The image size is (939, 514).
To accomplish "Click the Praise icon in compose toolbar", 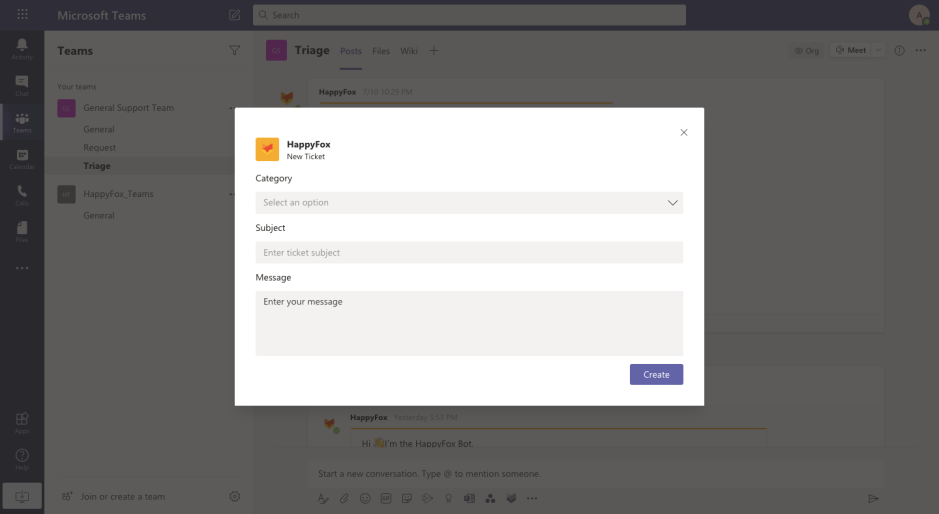I will [449, 498].
